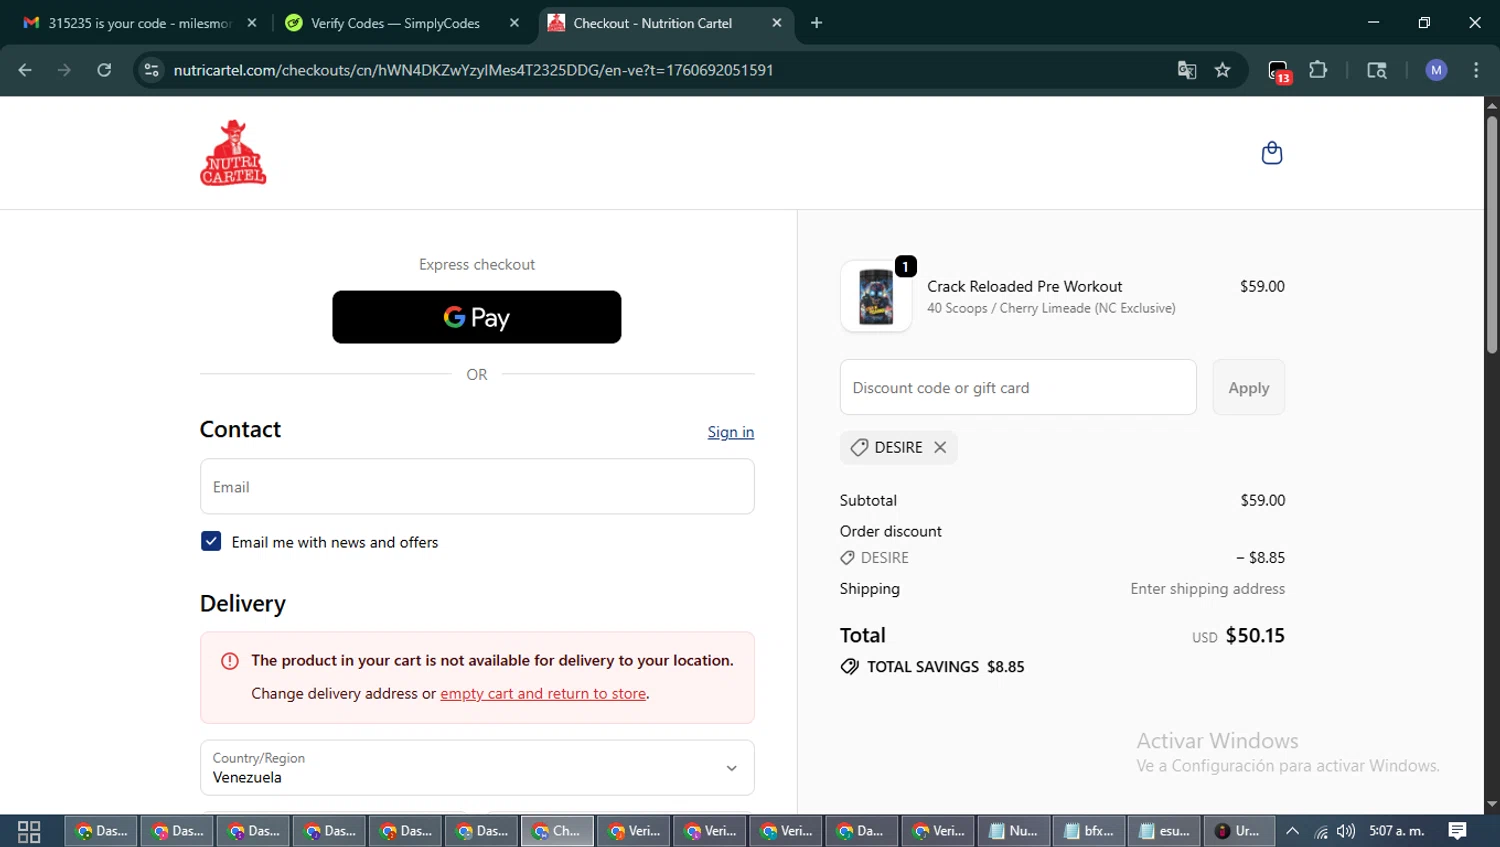This screenshot has width=1500, height=847.
Task: Close the Verify Codes tab
Action: pos(514,22)
